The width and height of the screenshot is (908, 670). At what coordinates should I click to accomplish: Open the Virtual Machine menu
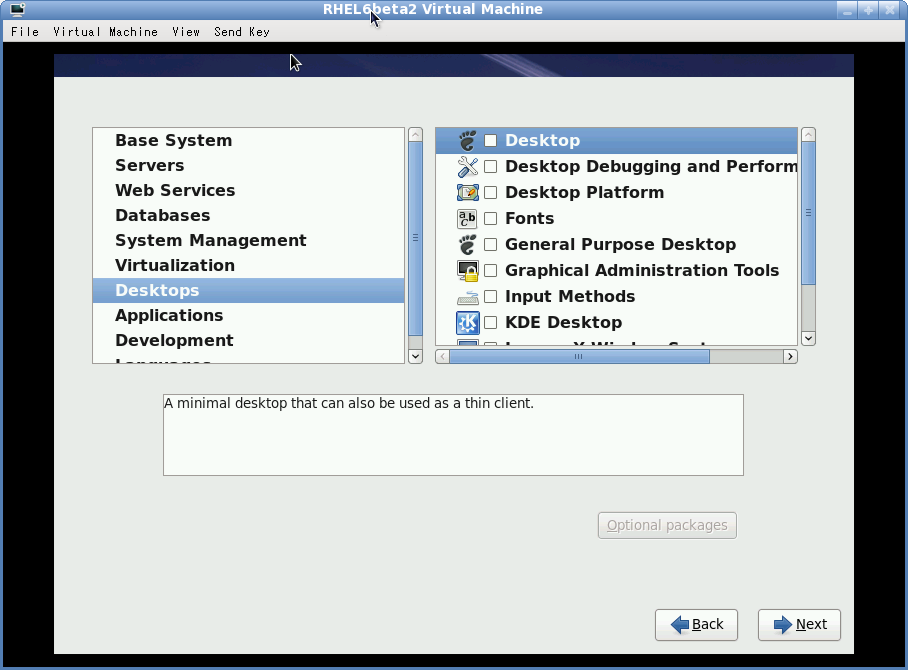(105, 32)
